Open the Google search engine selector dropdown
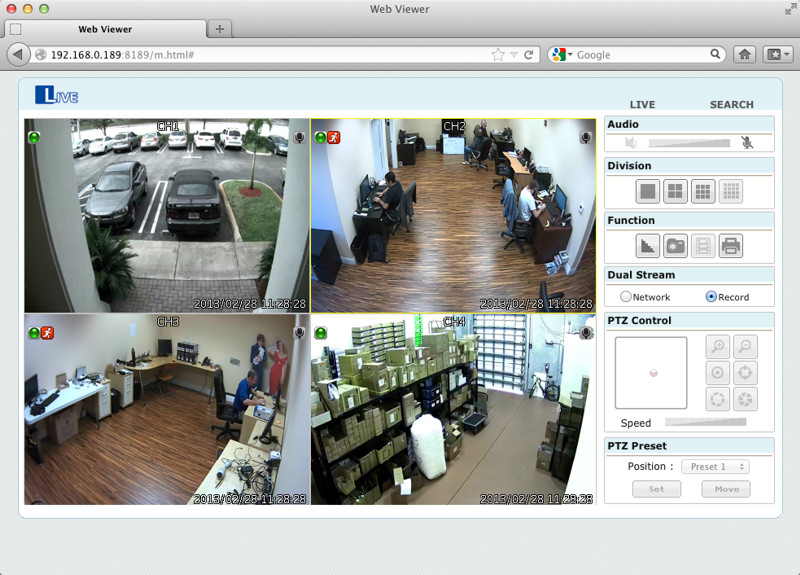 (x=562, y=55)
